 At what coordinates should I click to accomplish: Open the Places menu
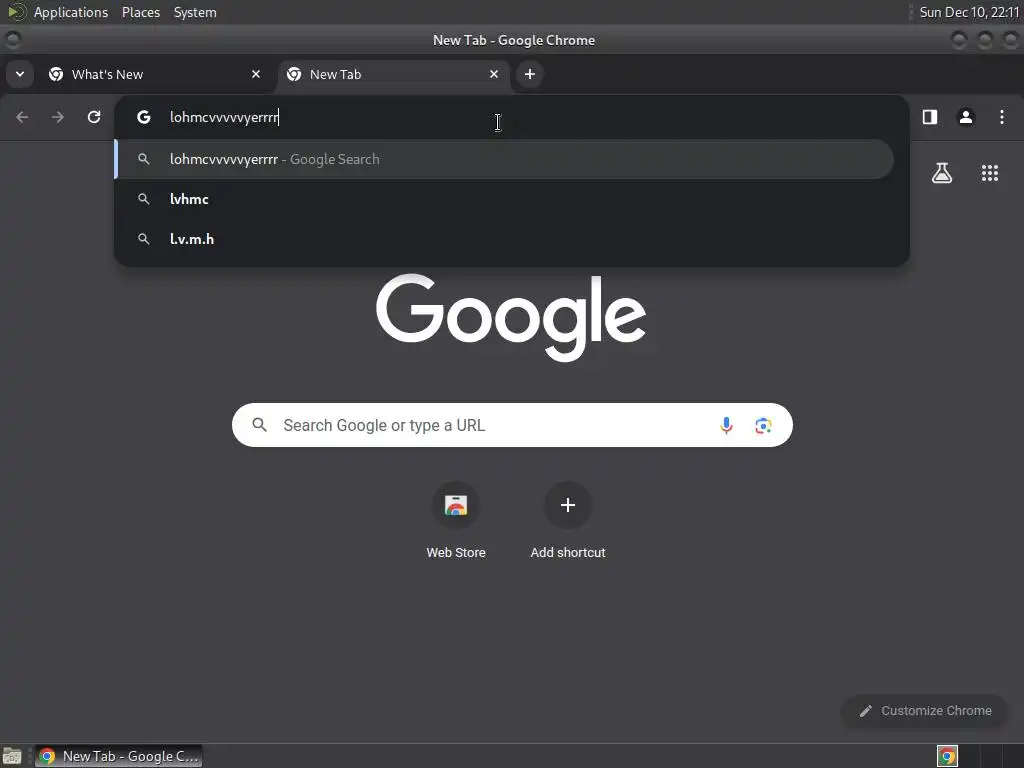(x=141, y=12)
